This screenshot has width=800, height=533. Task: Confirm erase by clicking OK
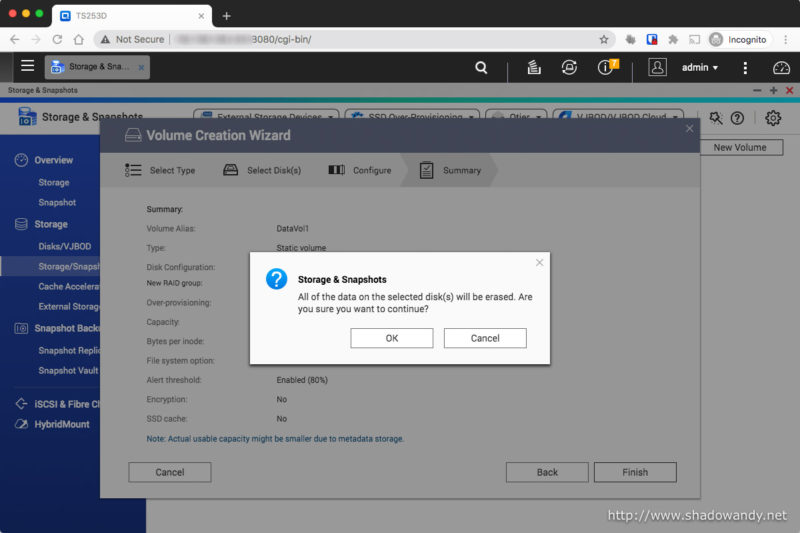tap(392, 338)
